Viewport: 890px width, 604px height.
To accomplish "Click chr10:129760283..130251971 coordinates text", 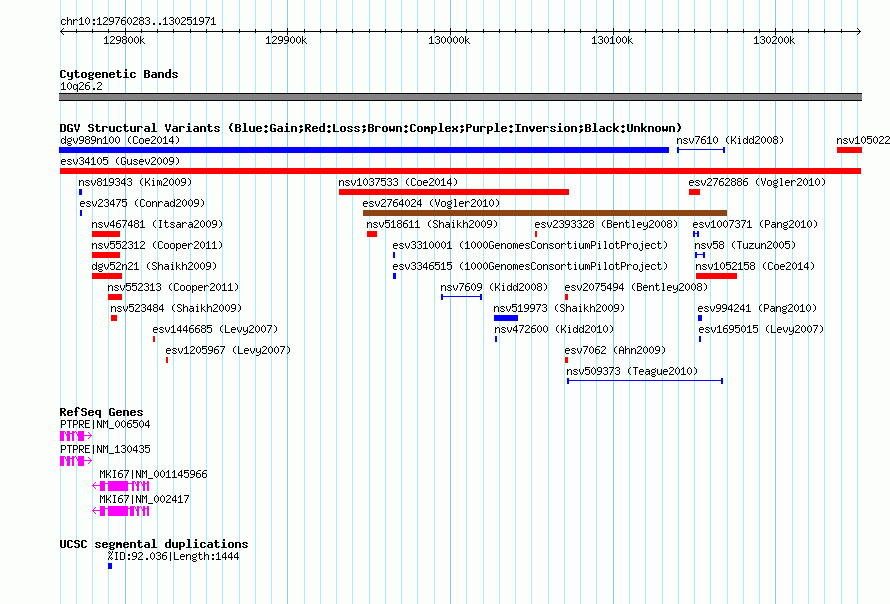I will tap(138, 22).
